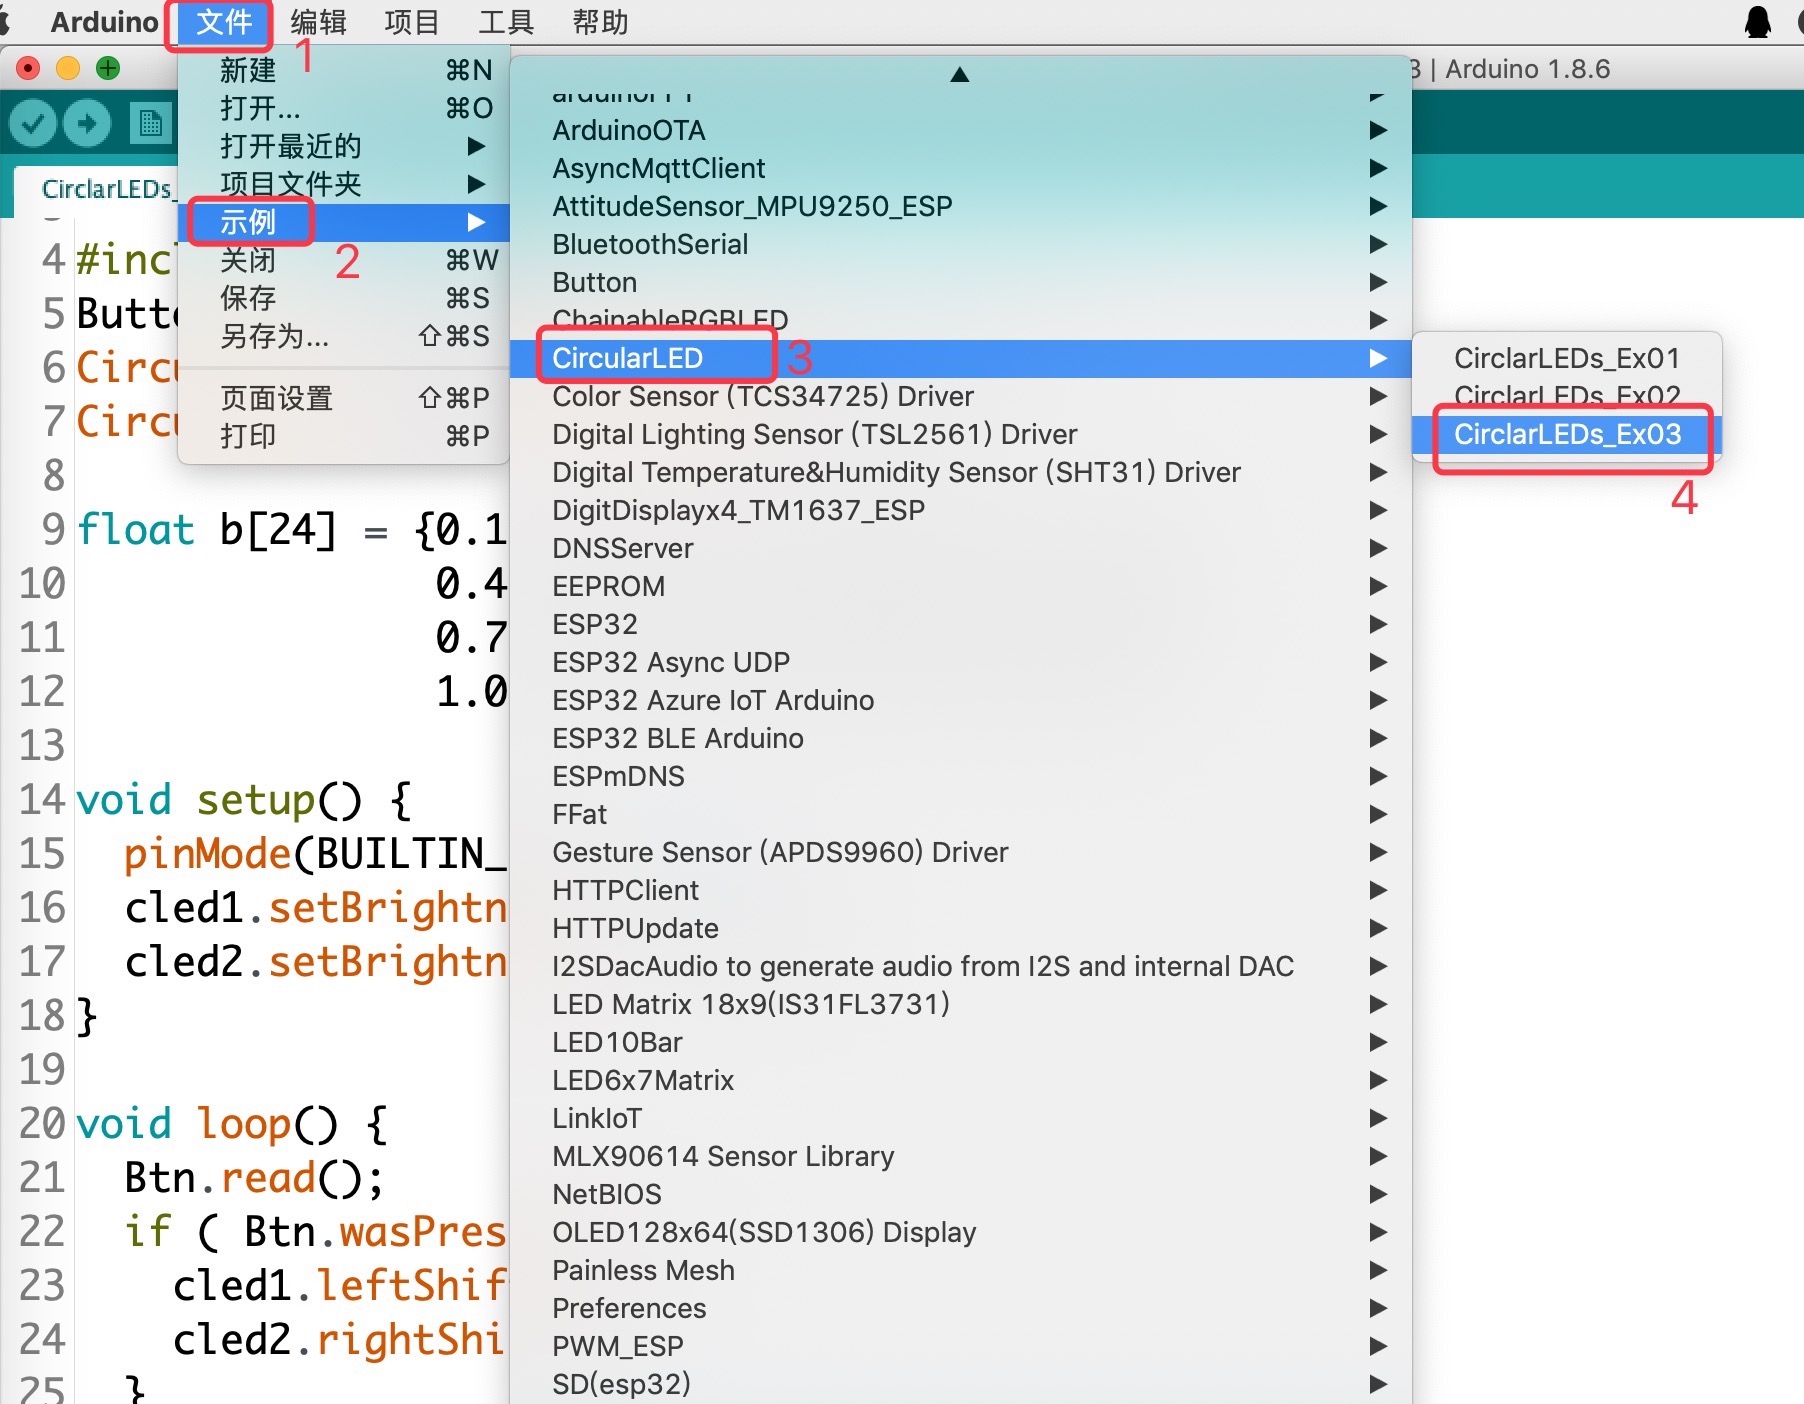
Task: Open the 编辑 menu
Action: tap(318, 22)
